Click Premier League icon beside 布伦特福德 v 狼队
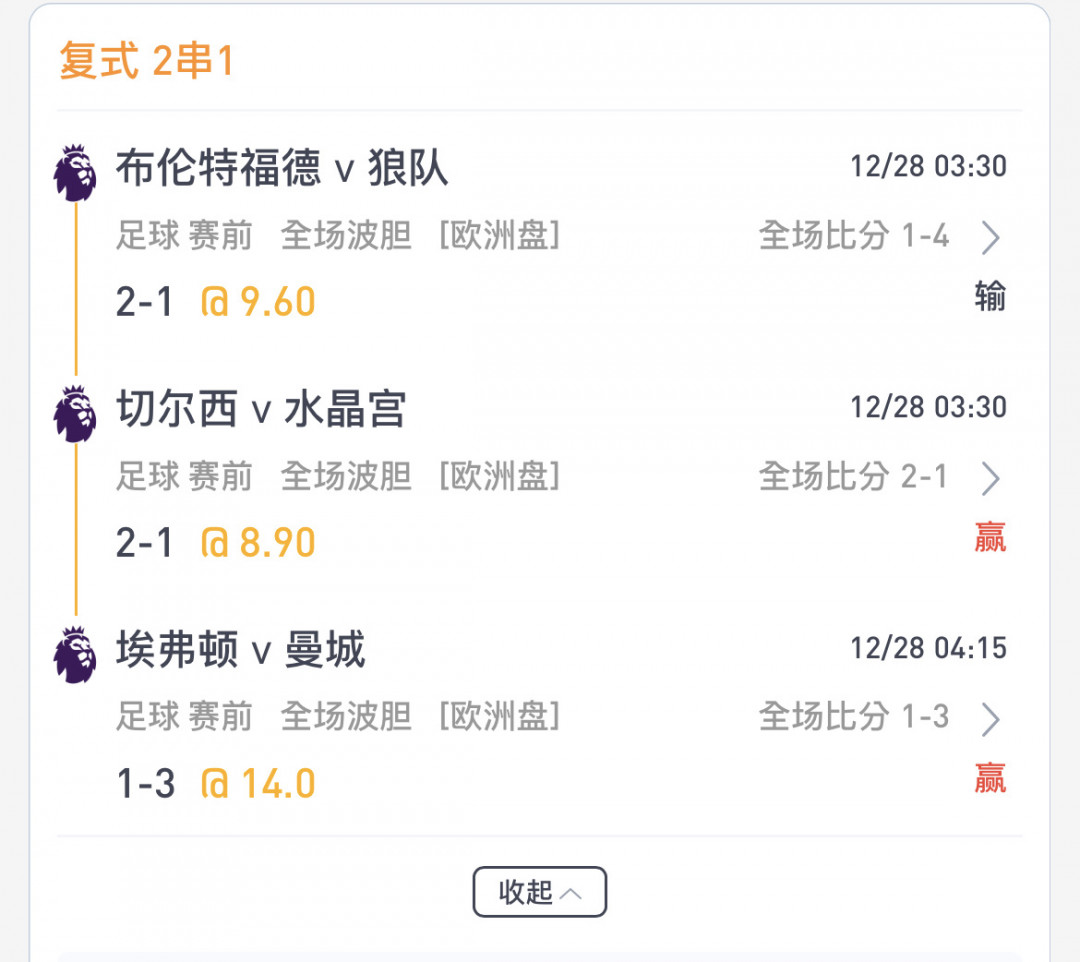1080x962 pixels. pos(75,172)
